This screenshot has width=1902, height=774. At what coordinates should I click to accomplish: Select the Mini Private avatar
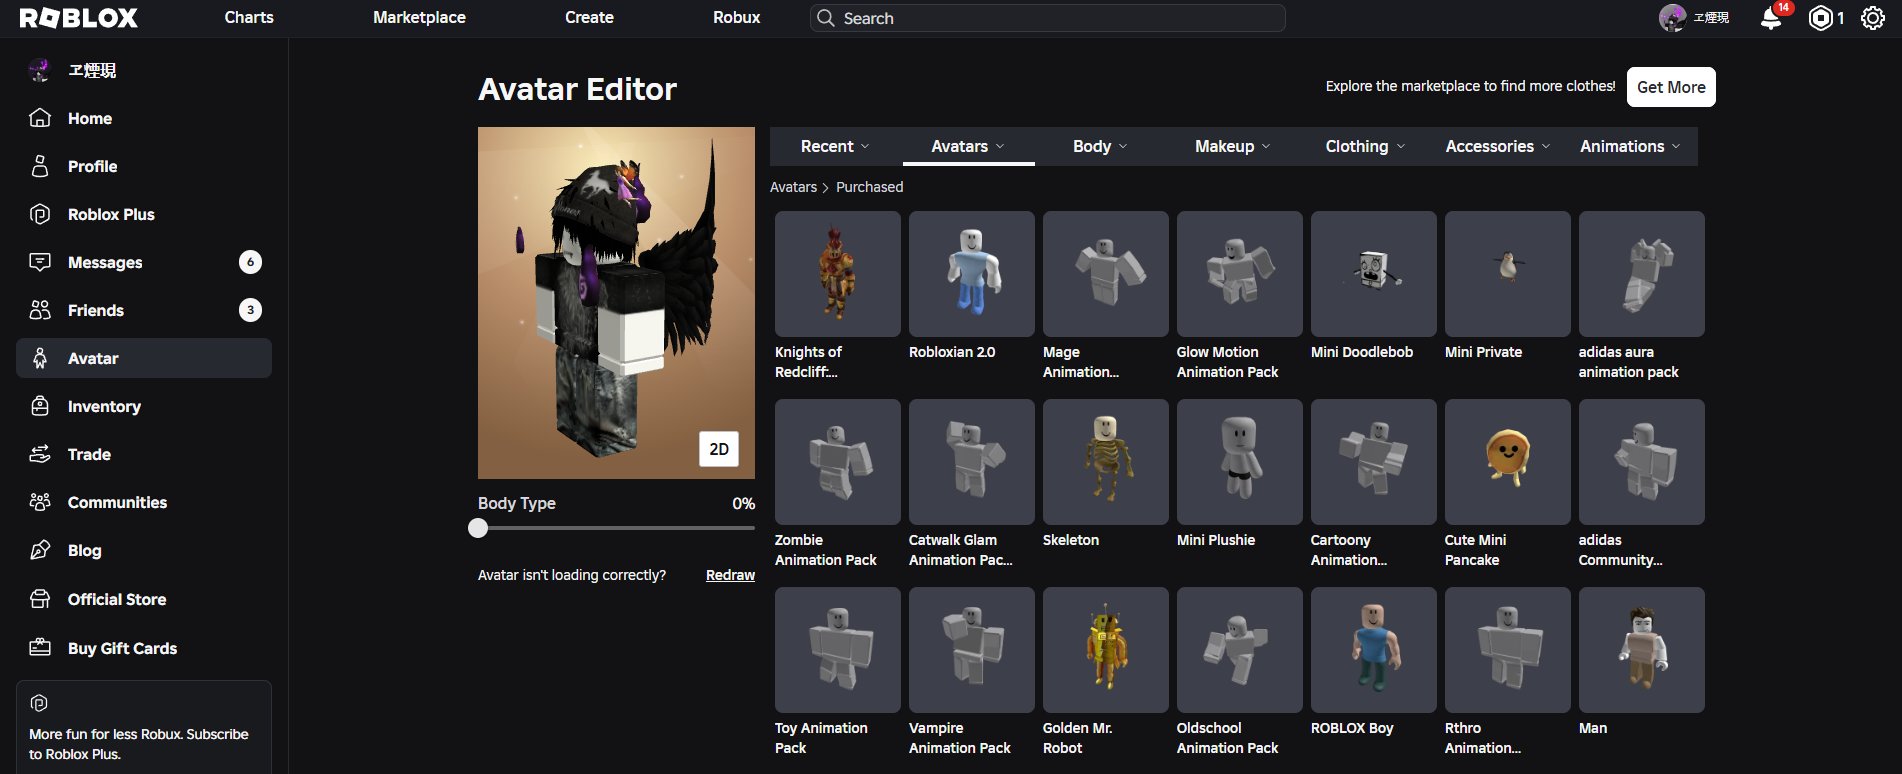coord(1508,274)
